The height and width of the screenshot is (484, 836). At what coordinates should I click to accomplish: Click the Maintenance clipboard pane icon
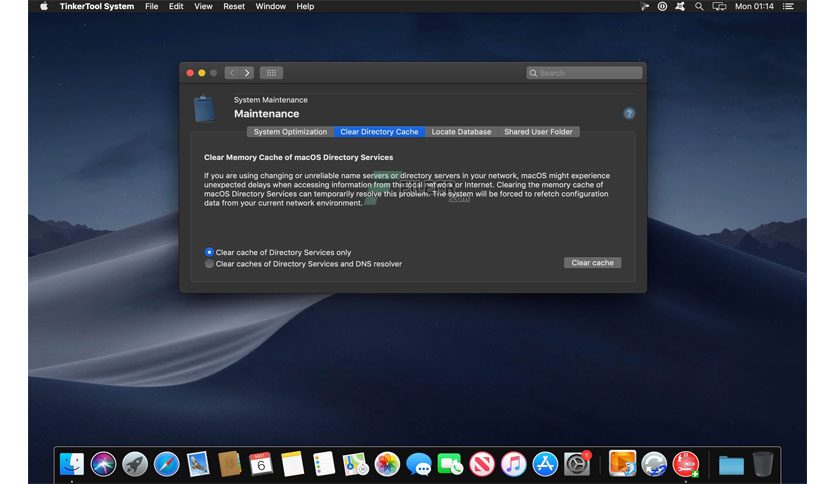pyautogui.click(x=204, y=108)
